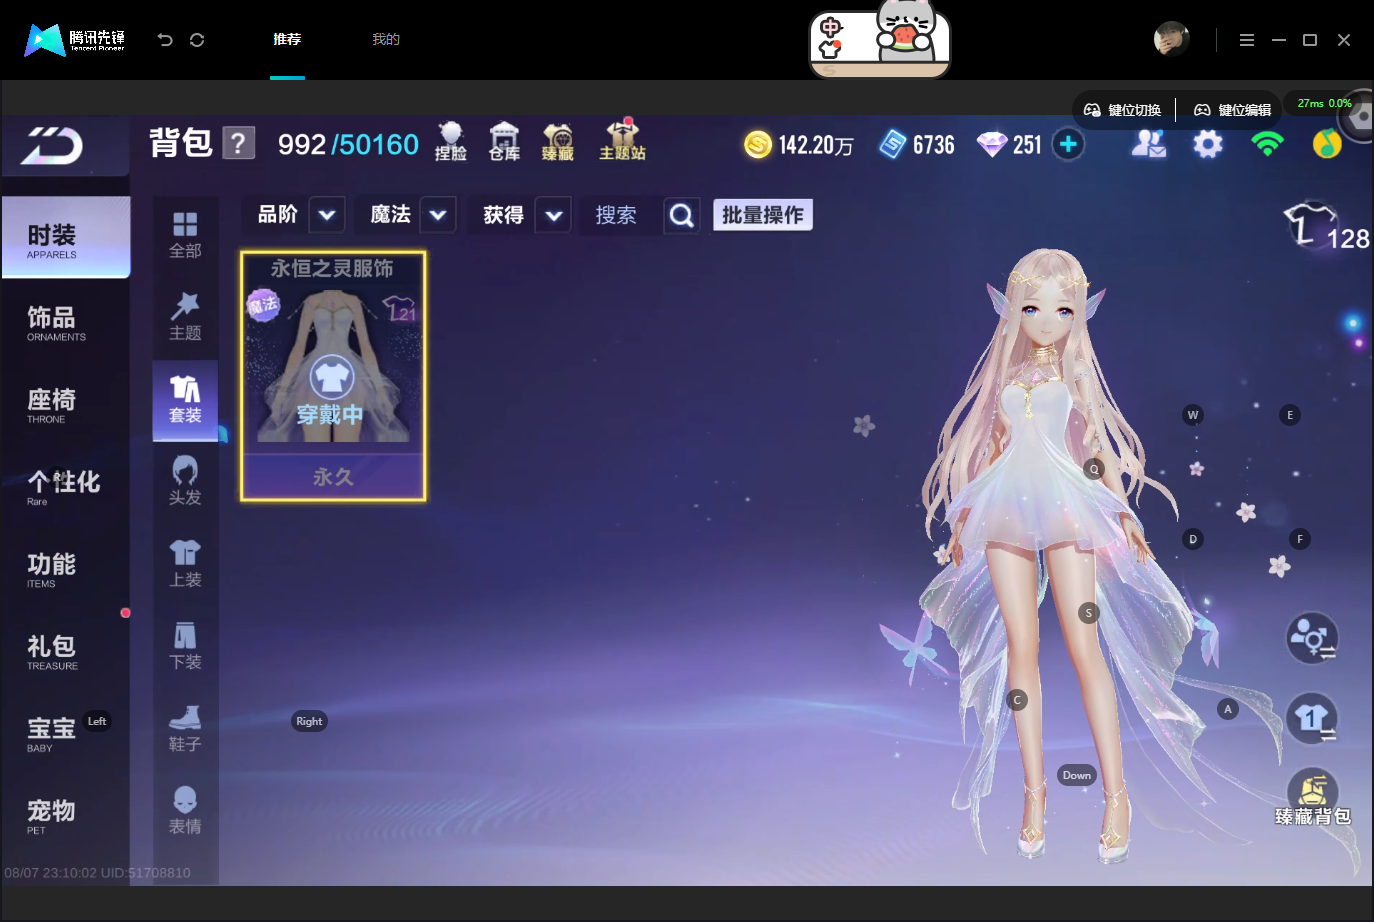Click the outfit preset 1 switch icon
Image resolution: width=1374 pixels, height=922 pixels.
[1312, 719]
